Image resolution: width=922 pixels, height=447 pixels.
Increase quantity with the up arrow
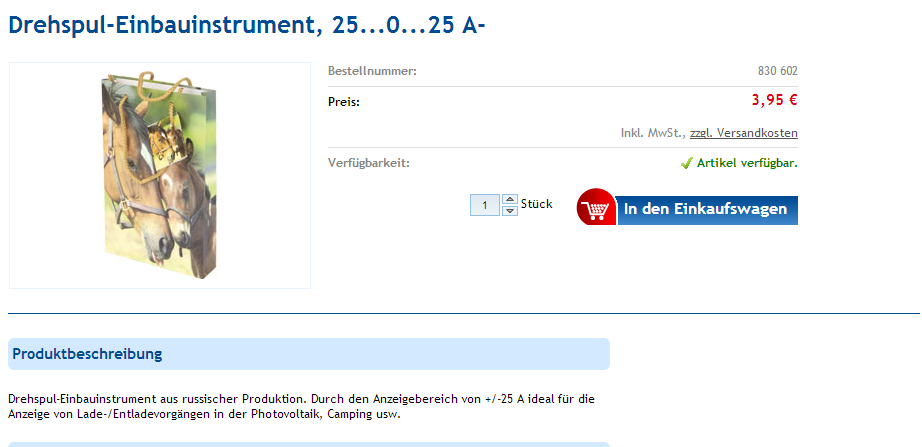510,199
